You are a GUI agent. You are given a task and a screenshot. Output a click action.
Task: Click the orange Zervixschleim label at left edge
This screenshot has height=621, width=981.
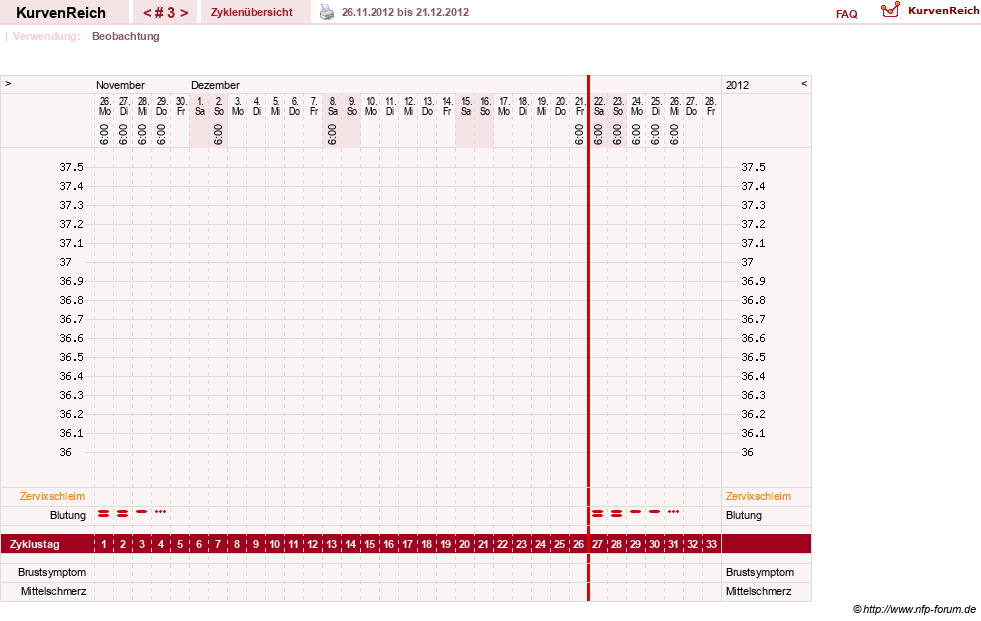point(53,497)
